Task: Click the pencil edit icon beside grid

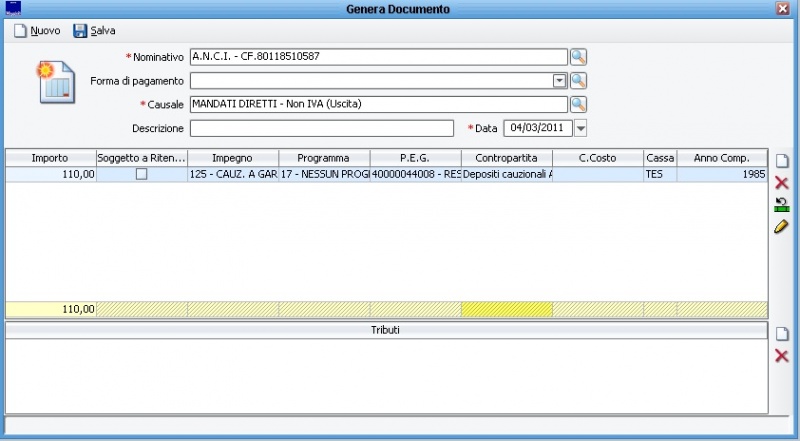Action: point(782,227)
